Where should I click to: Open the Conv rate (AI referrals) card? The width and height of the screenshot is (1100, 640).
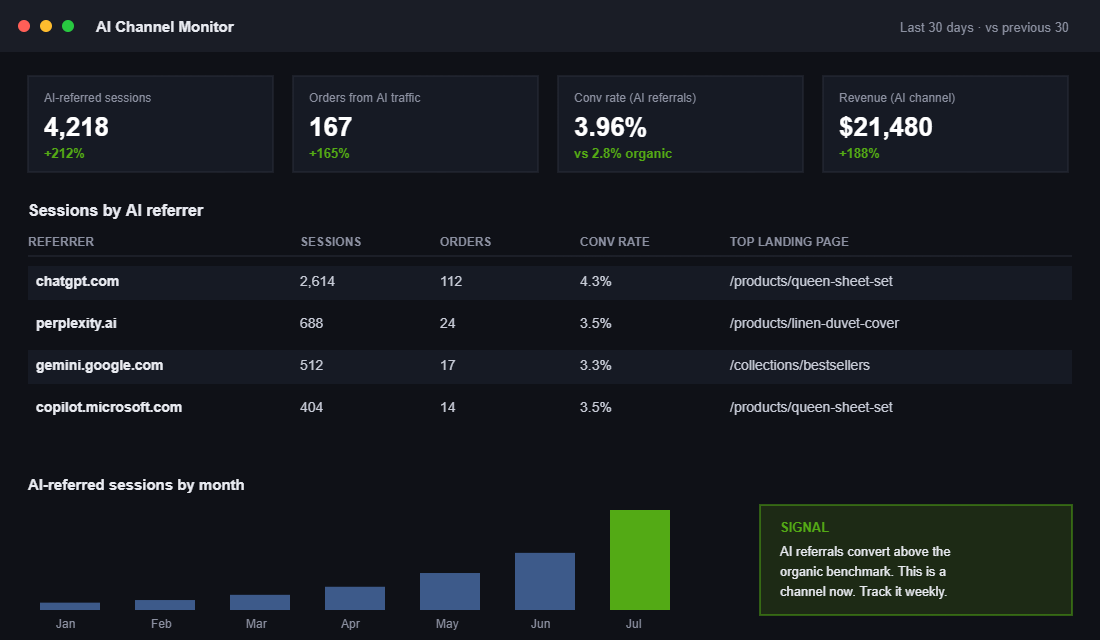(x=680, y=124)
